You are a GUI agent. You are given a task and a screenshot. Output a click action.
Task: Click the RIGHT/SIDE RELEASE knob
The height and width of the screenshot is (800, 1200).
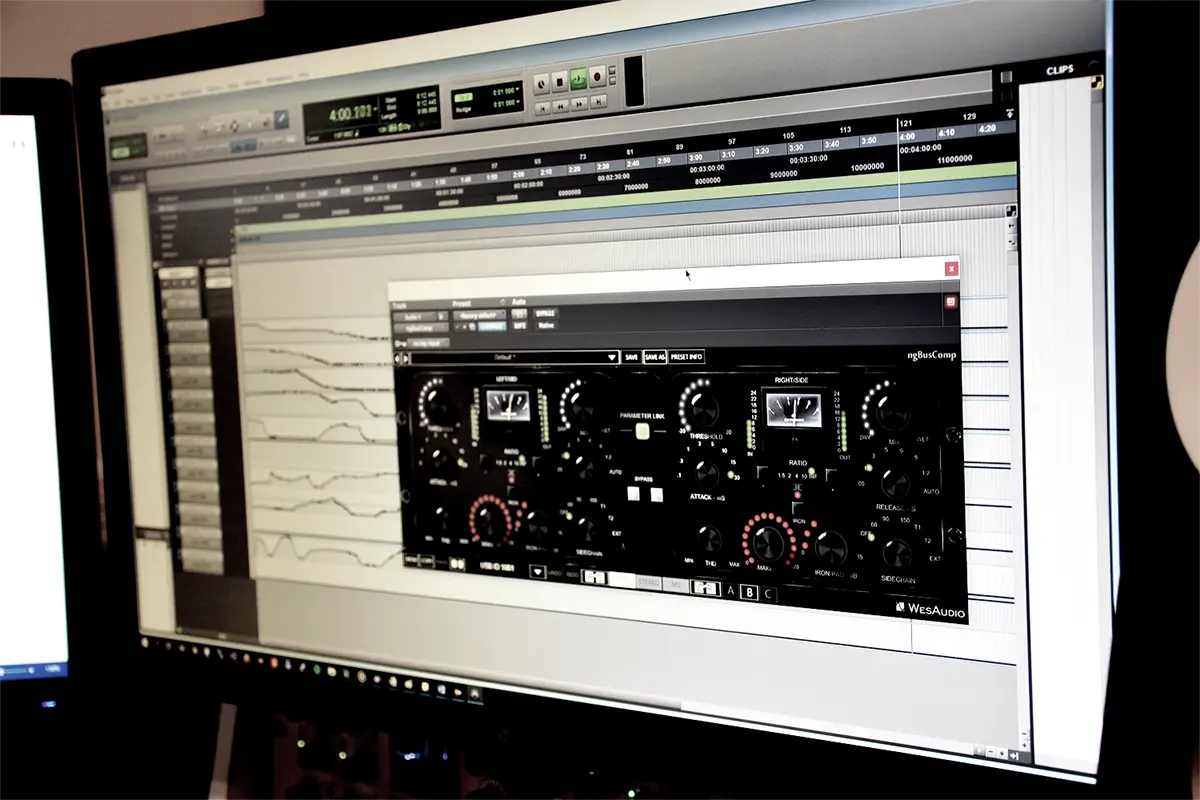(x=895, y=483)
